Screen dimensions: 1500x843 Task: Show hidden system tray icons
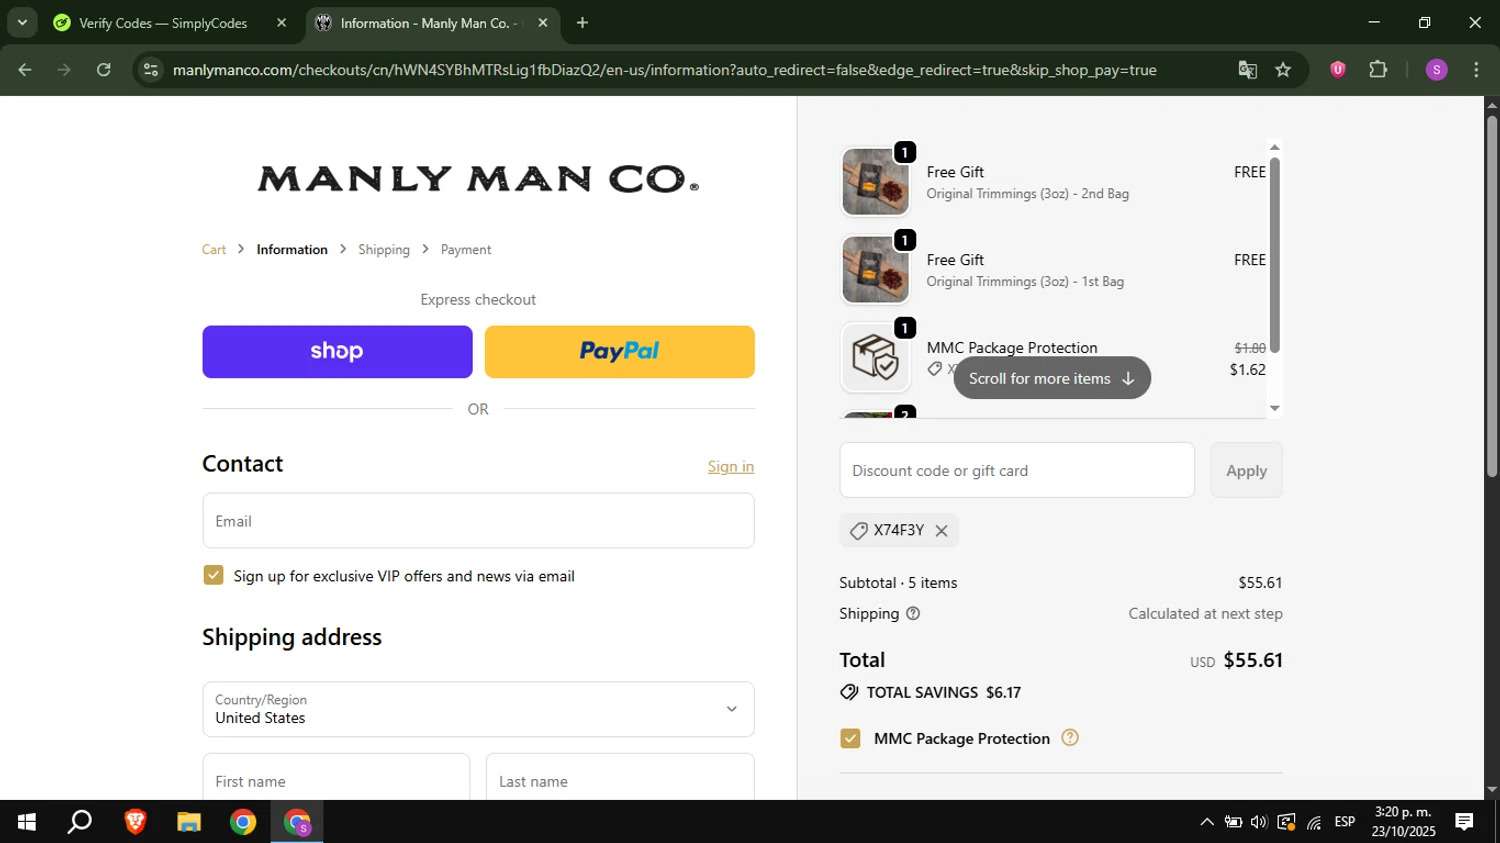[x=1207, y=822]
